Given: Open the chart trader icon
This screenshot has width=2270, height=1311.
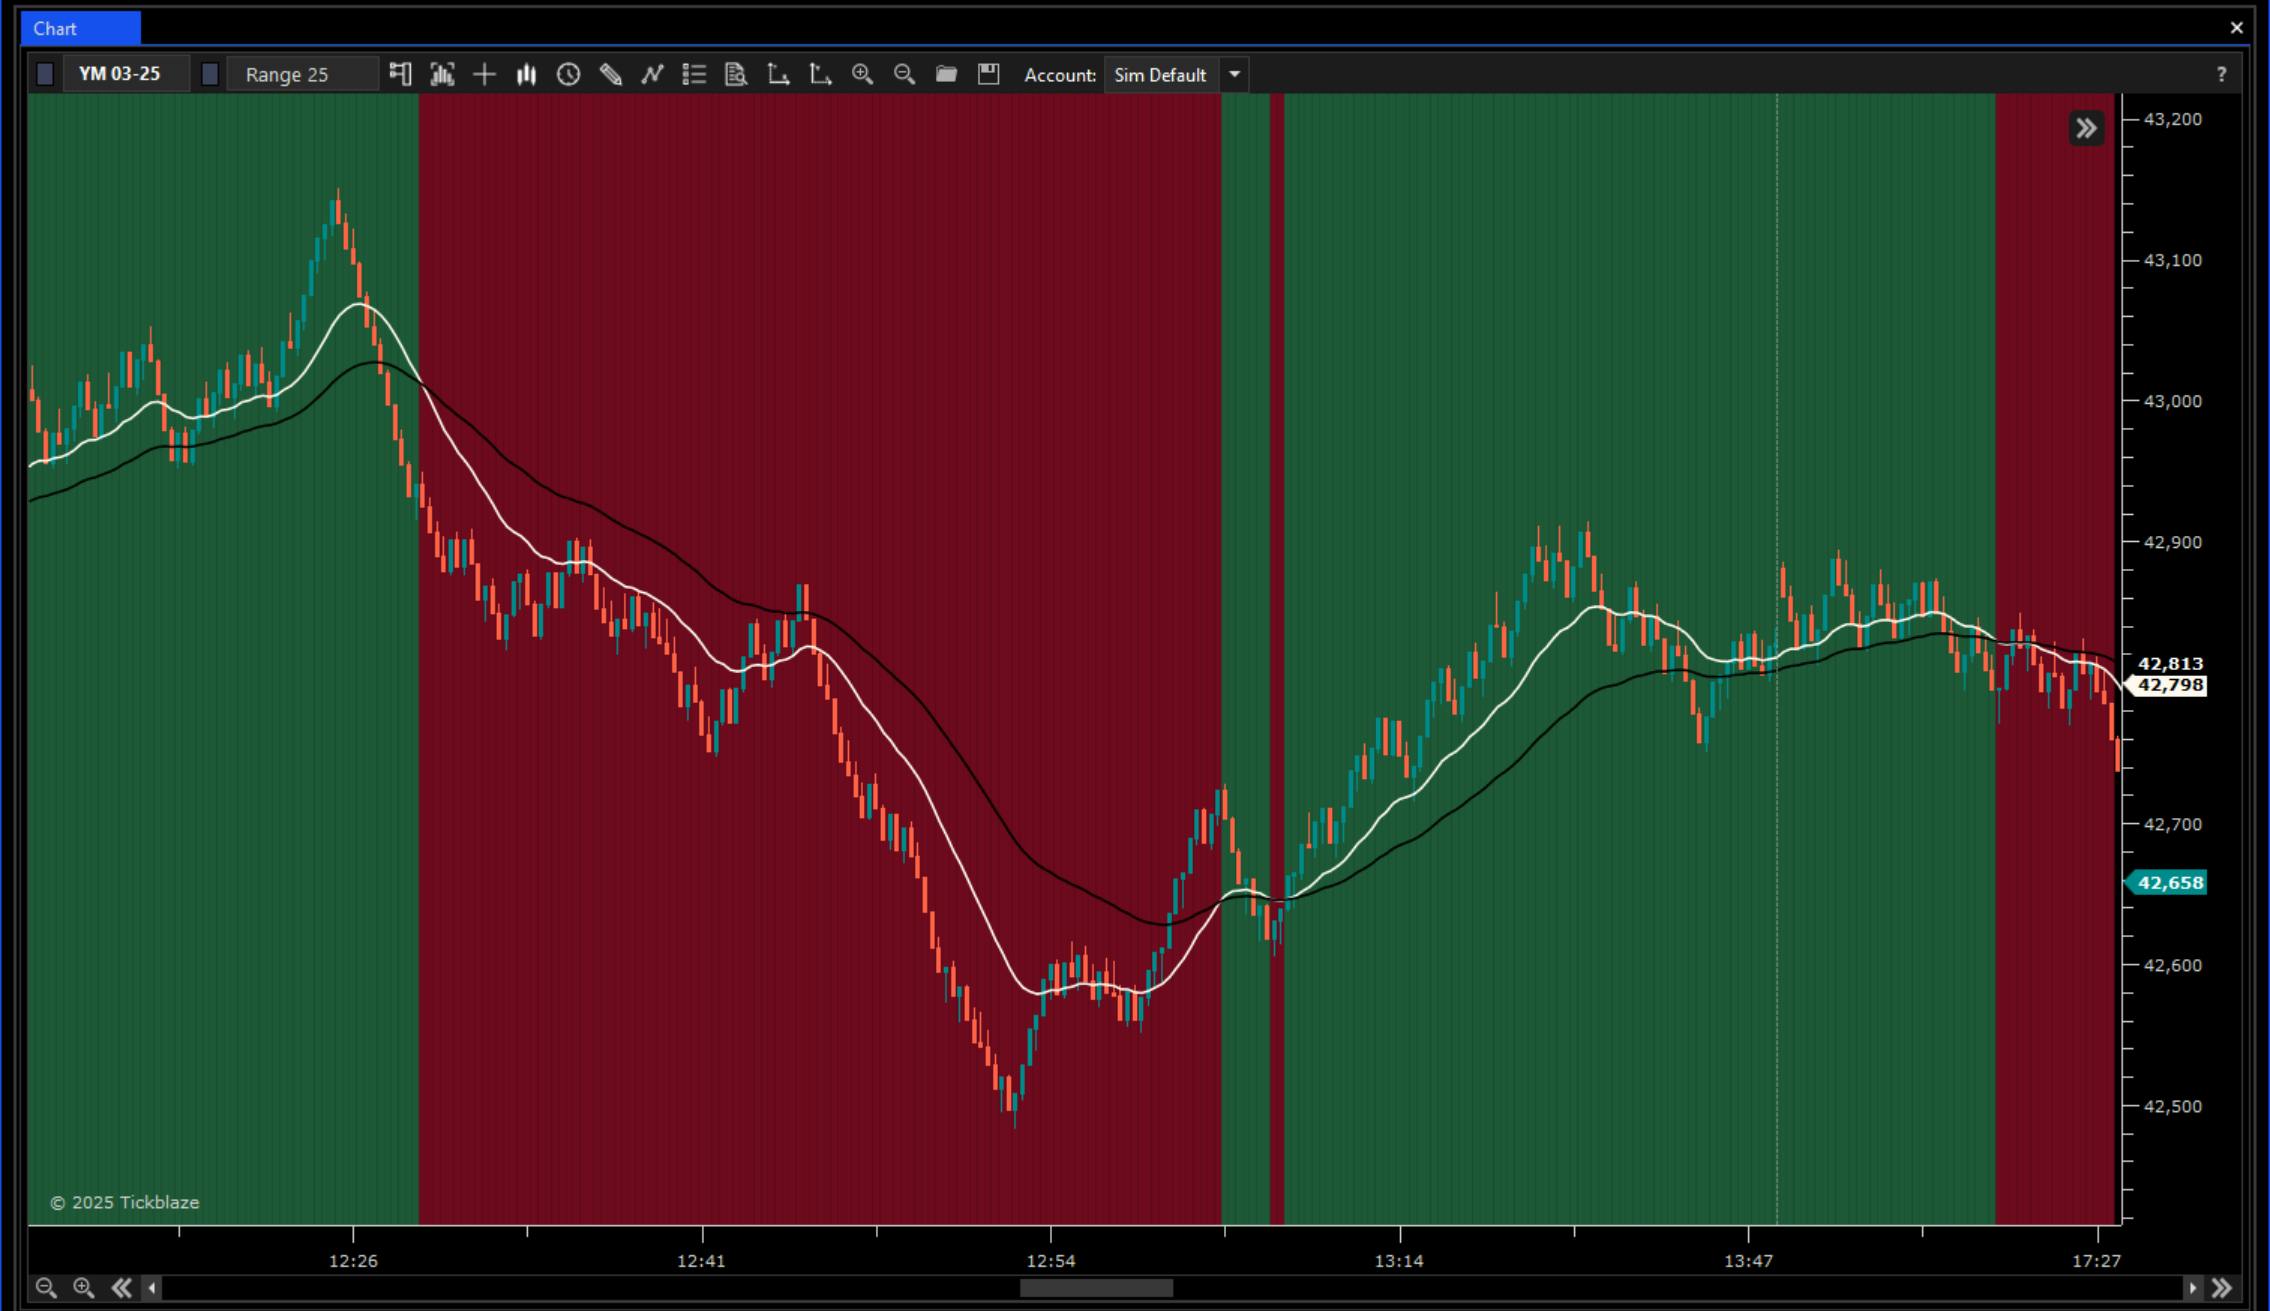Looking at the screenshot, I should click(x=400, y=74).
